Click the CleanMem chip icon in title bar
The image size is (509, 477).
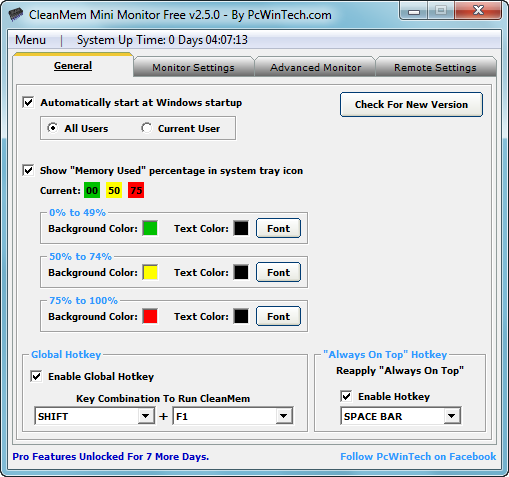point(15,14)
